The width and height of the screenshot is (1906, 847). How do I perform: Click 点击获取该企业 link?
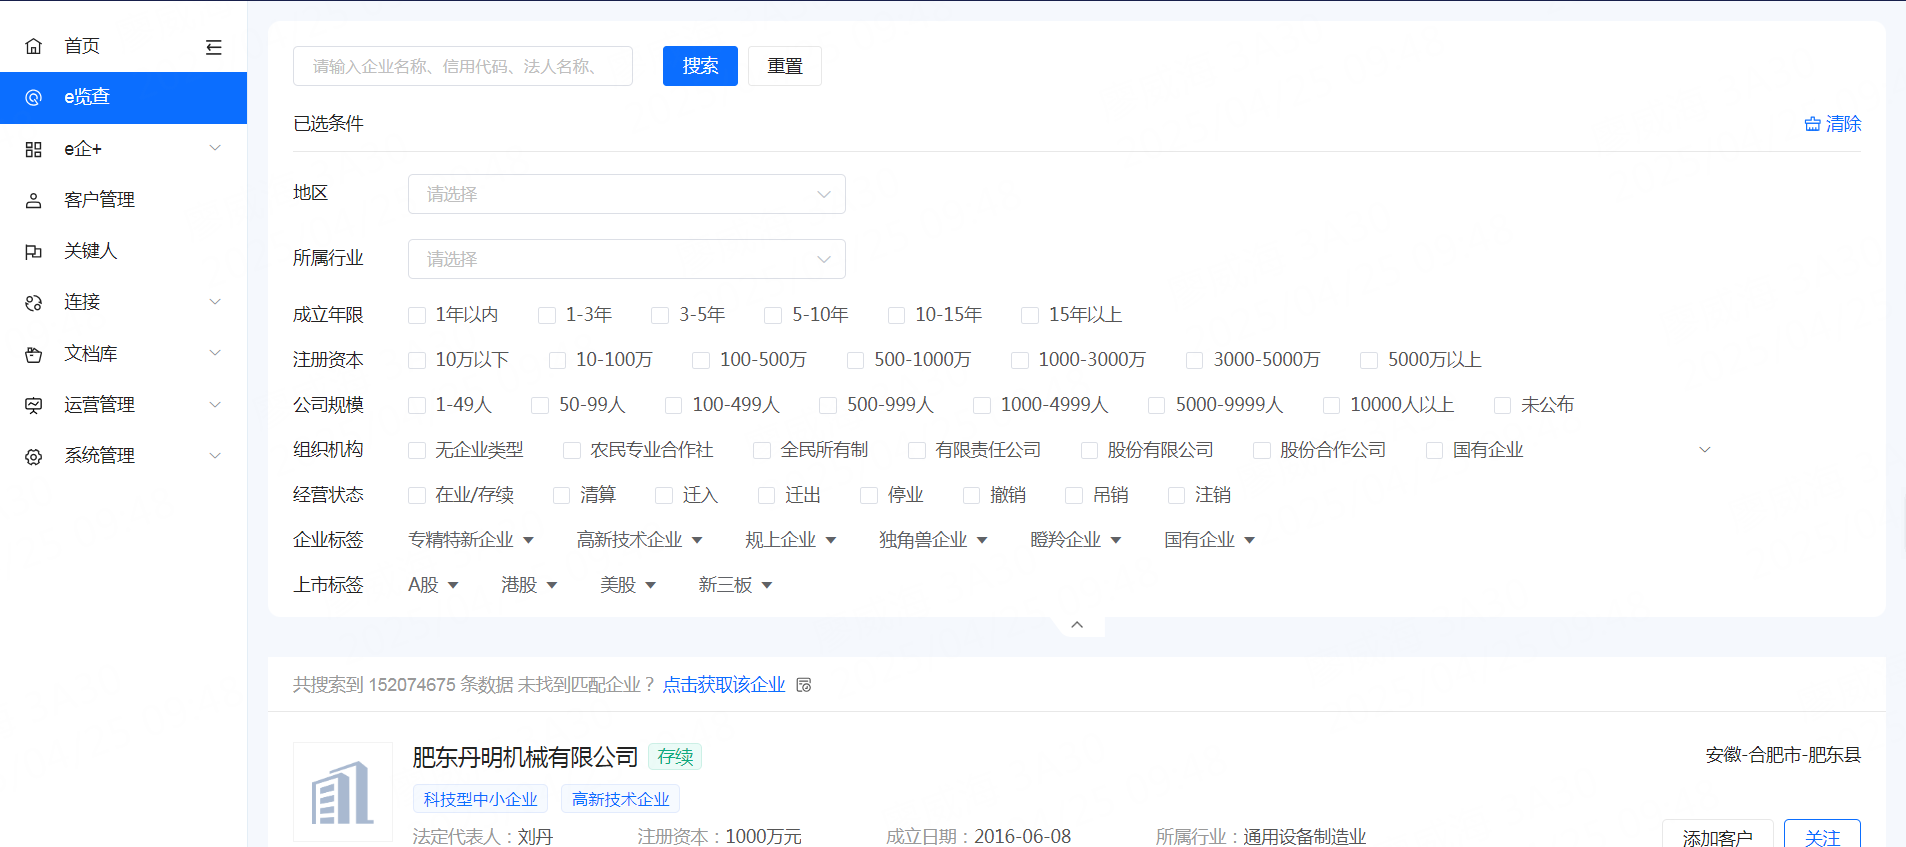coord(724,685)
